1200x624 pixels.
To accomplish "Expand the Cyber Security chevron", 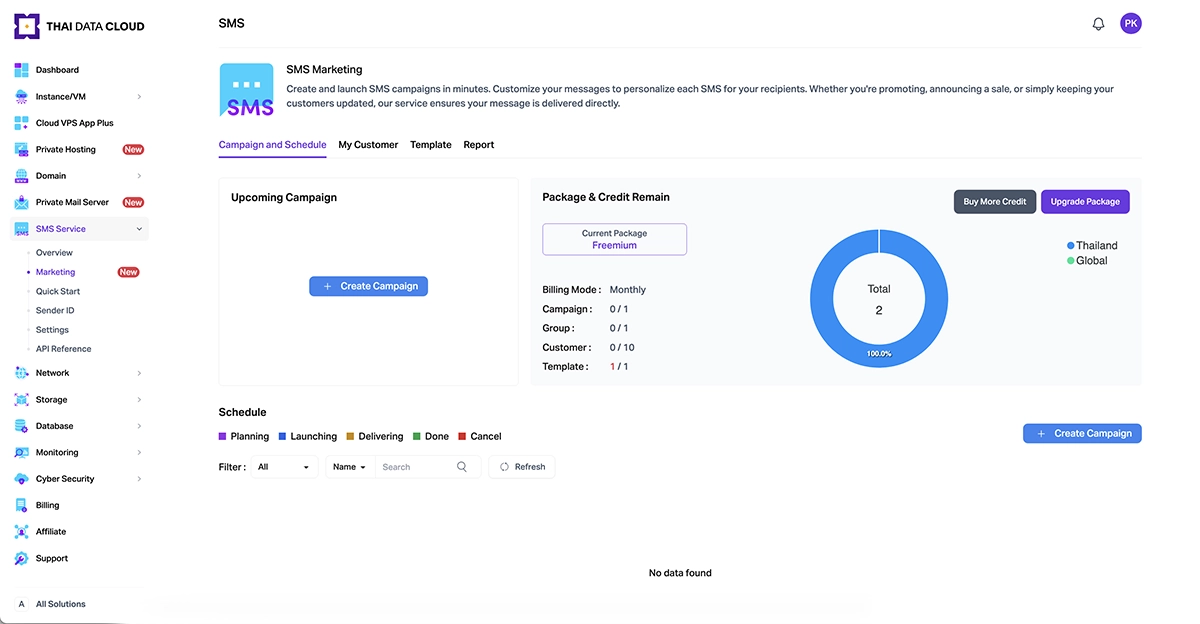I will coord(139,479).
